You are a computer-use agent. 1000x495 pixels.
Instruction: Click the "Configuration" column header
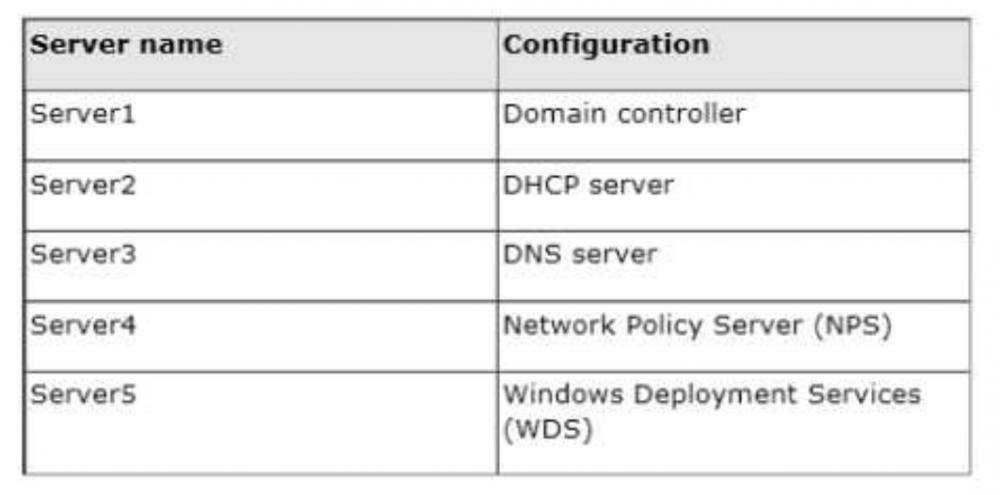point(606,45)
